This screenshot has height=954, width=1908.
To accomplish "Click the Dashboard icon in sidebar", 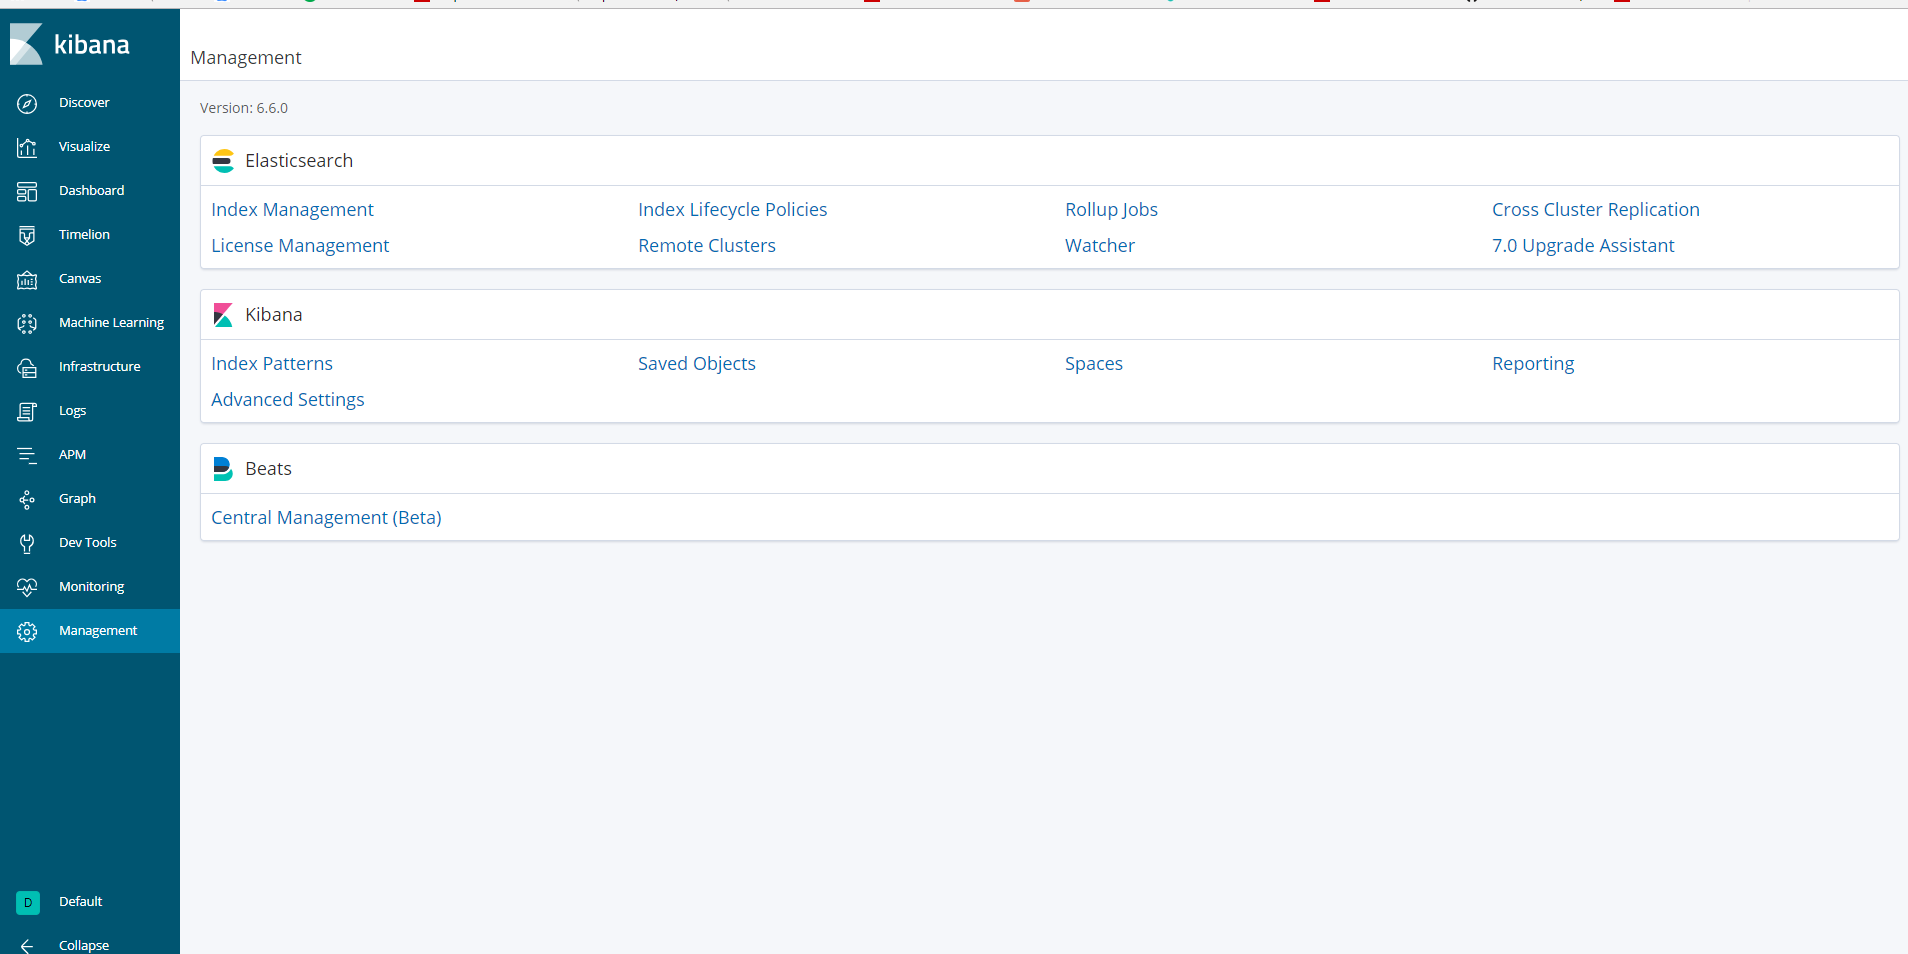I will 27,191.
